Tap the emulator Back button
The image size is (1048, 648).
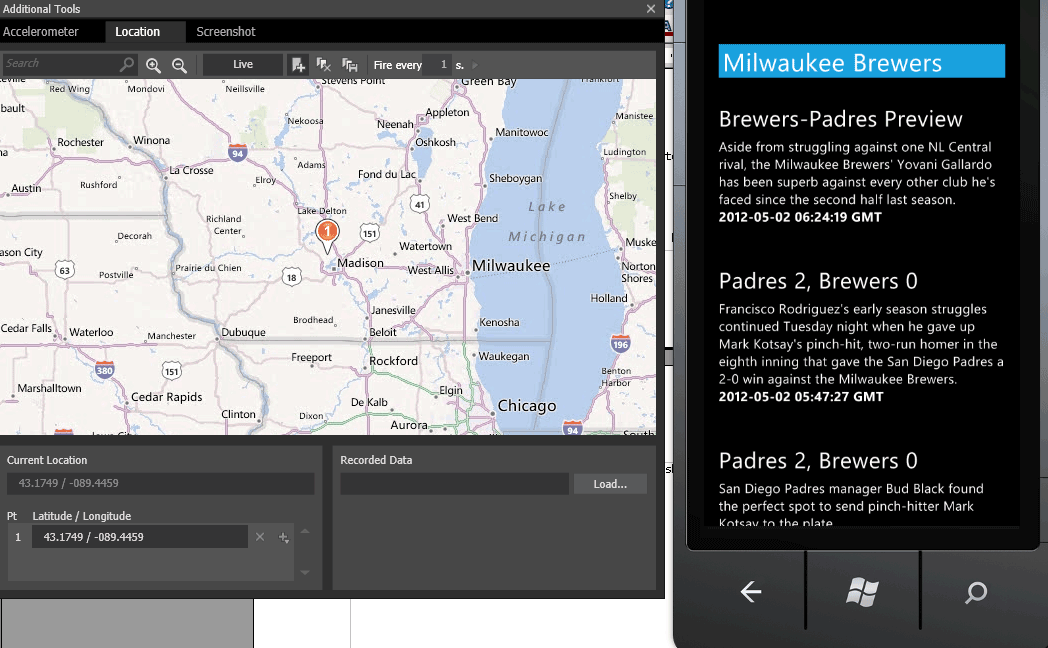tap(751, 591)
